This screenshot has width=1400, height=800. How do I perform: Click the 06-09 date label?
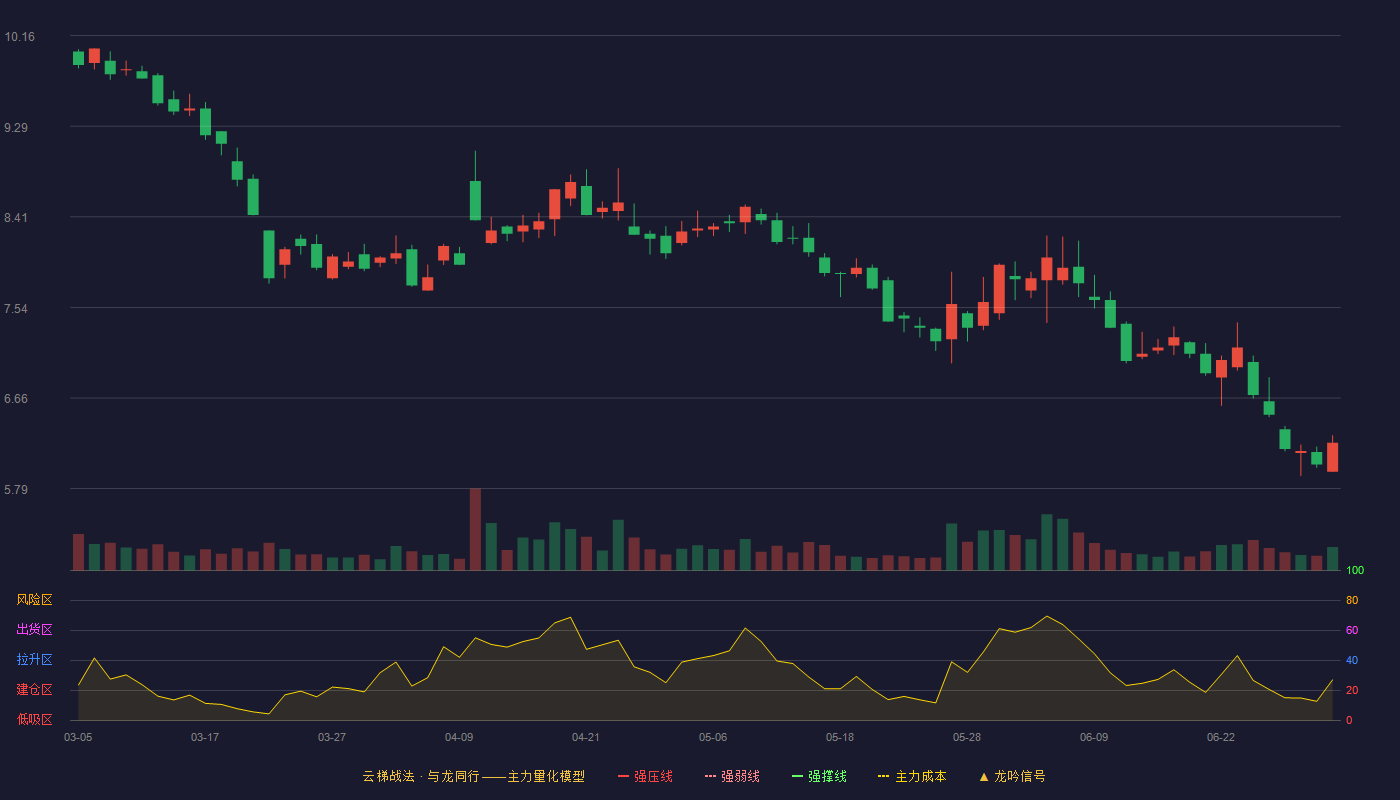(x=1094, y=737)
